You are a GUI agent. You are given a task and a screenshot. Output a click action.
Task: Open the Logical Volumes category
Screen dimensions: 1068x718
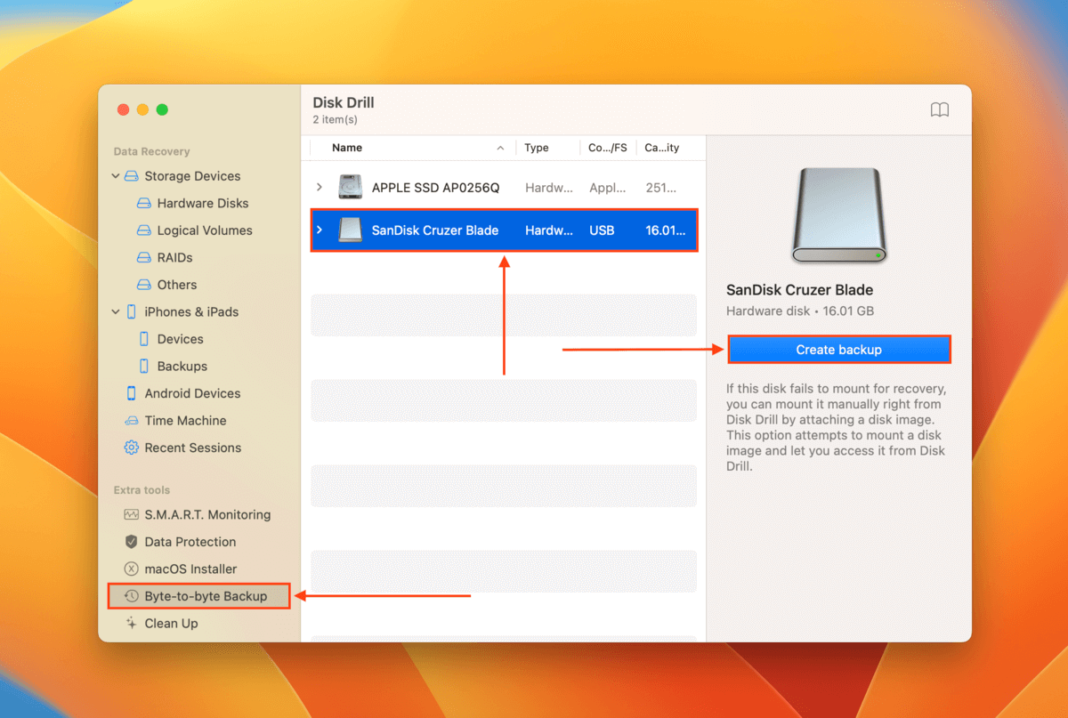197,230
